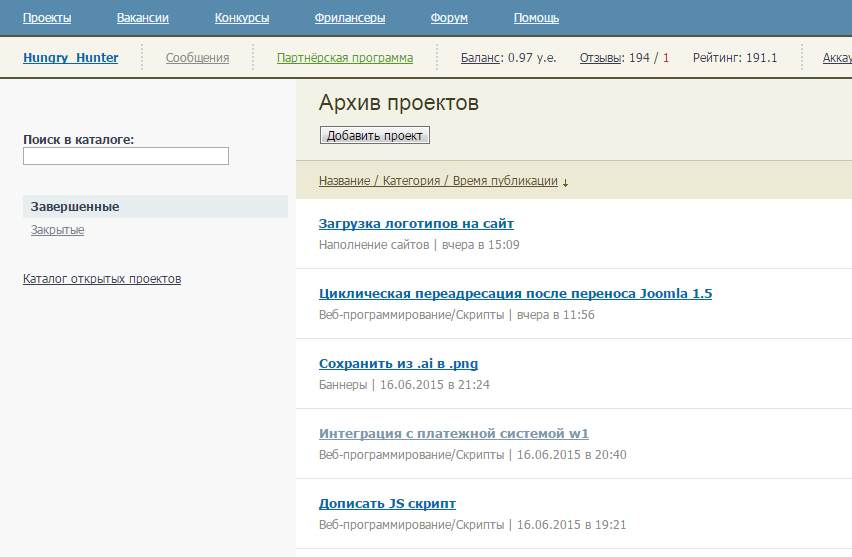This screenshot has height=557, width=852.
Task: Open Помощь in navigation bar
Action: [536, 18]
